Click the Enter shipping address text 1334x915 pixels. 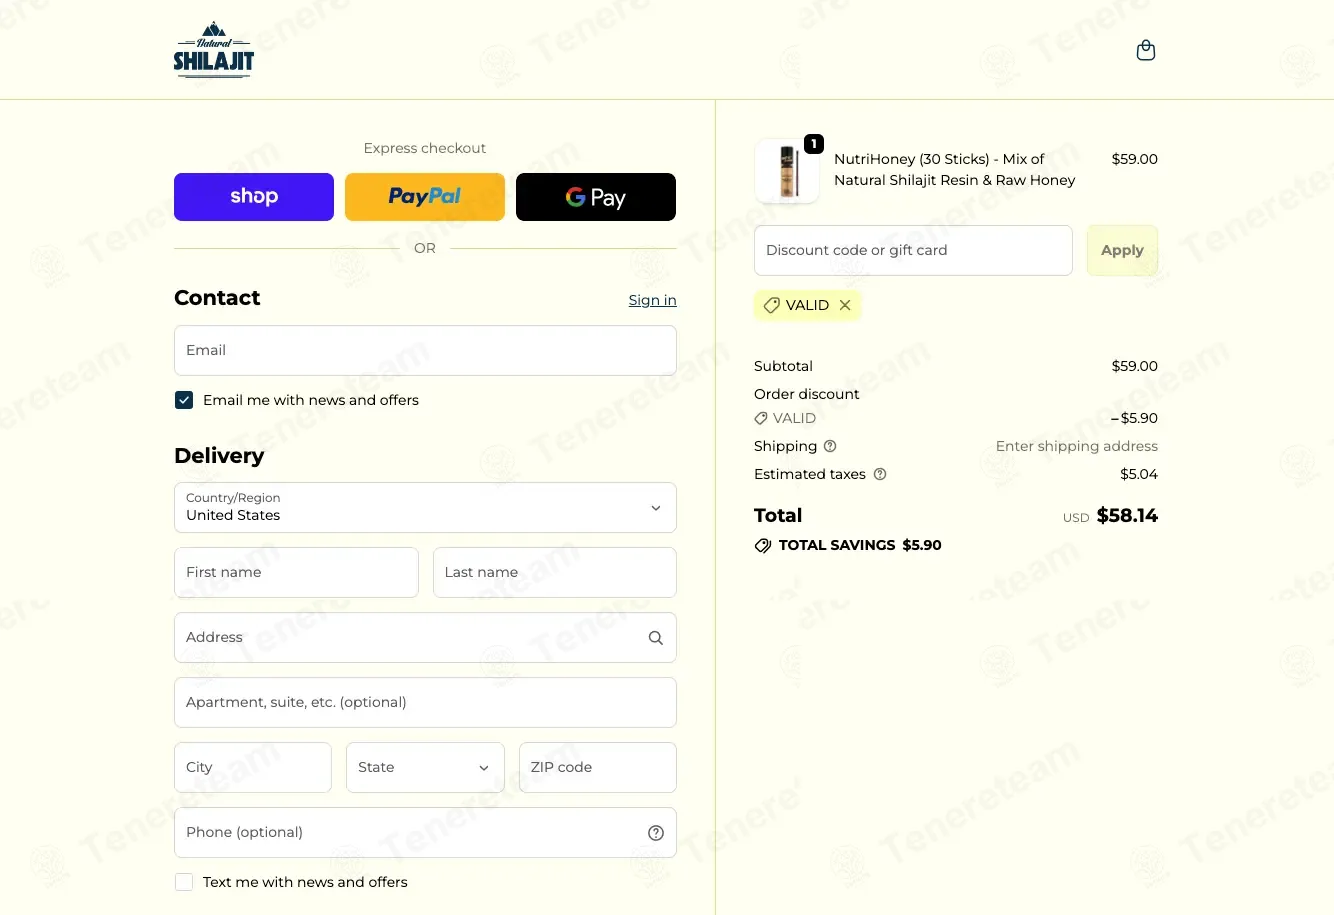click(1077, 446)
